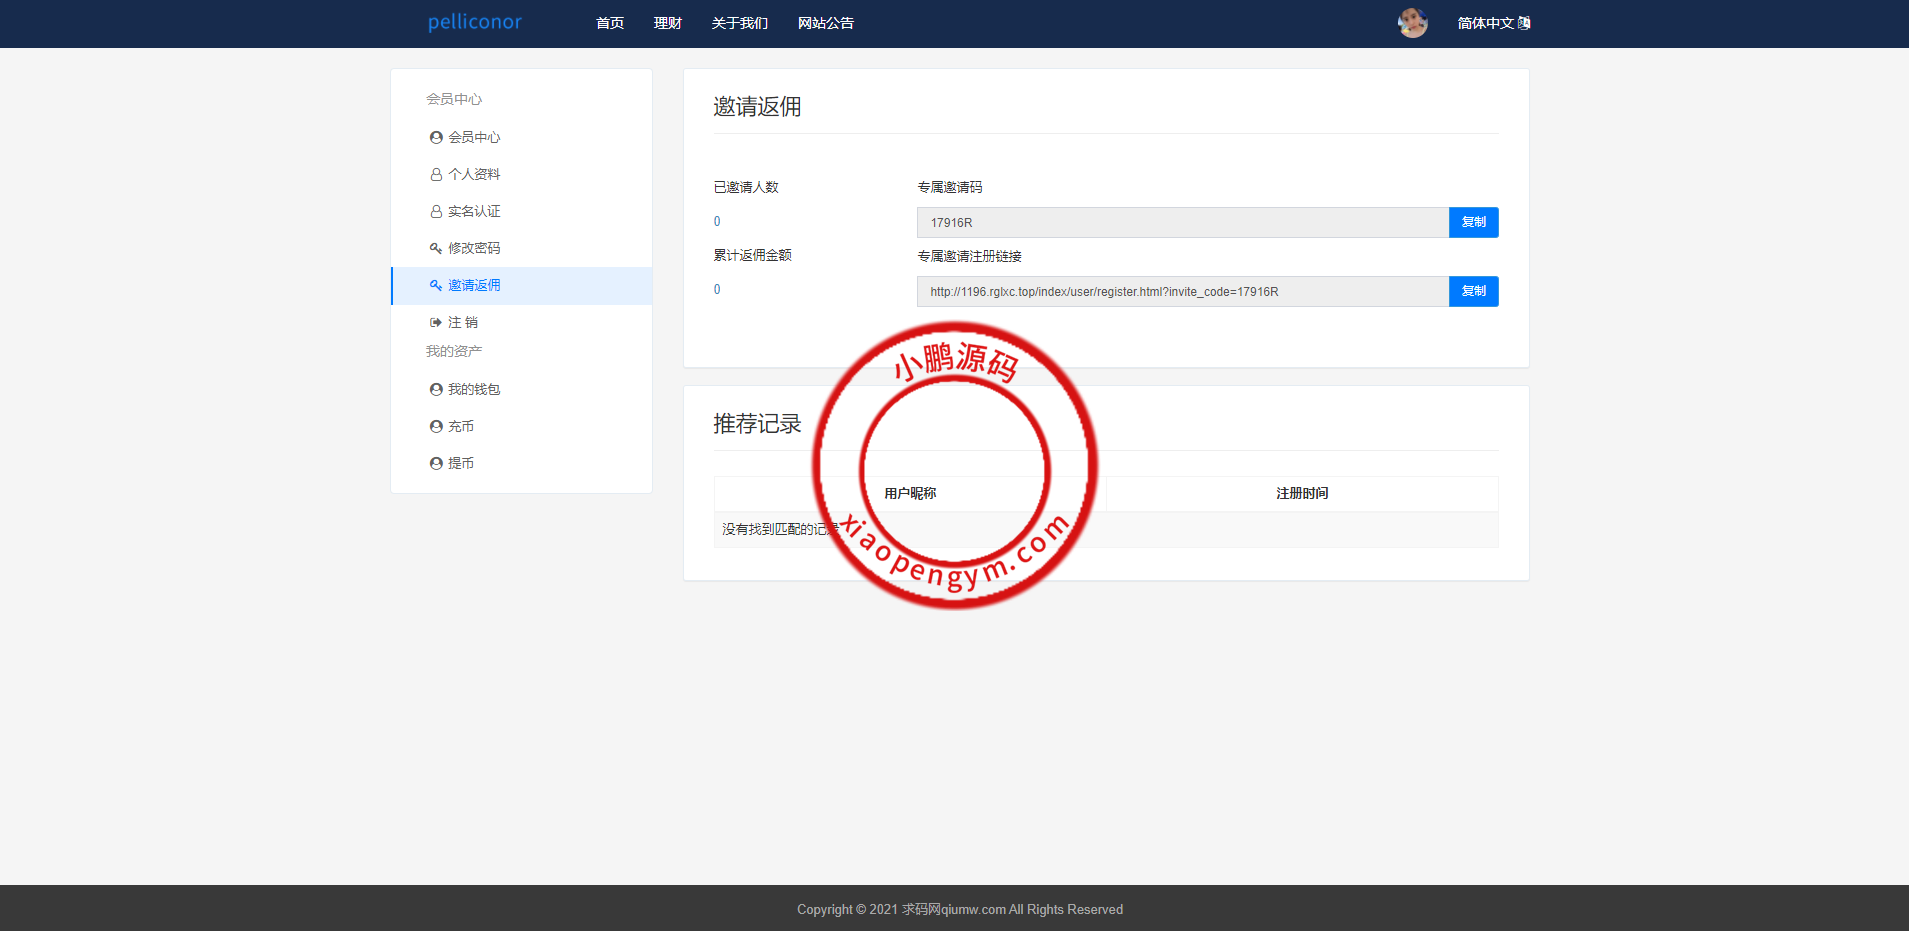Click the 我的钱包 wallet icon
The image size is (1909, 931).
pos(436,390)
